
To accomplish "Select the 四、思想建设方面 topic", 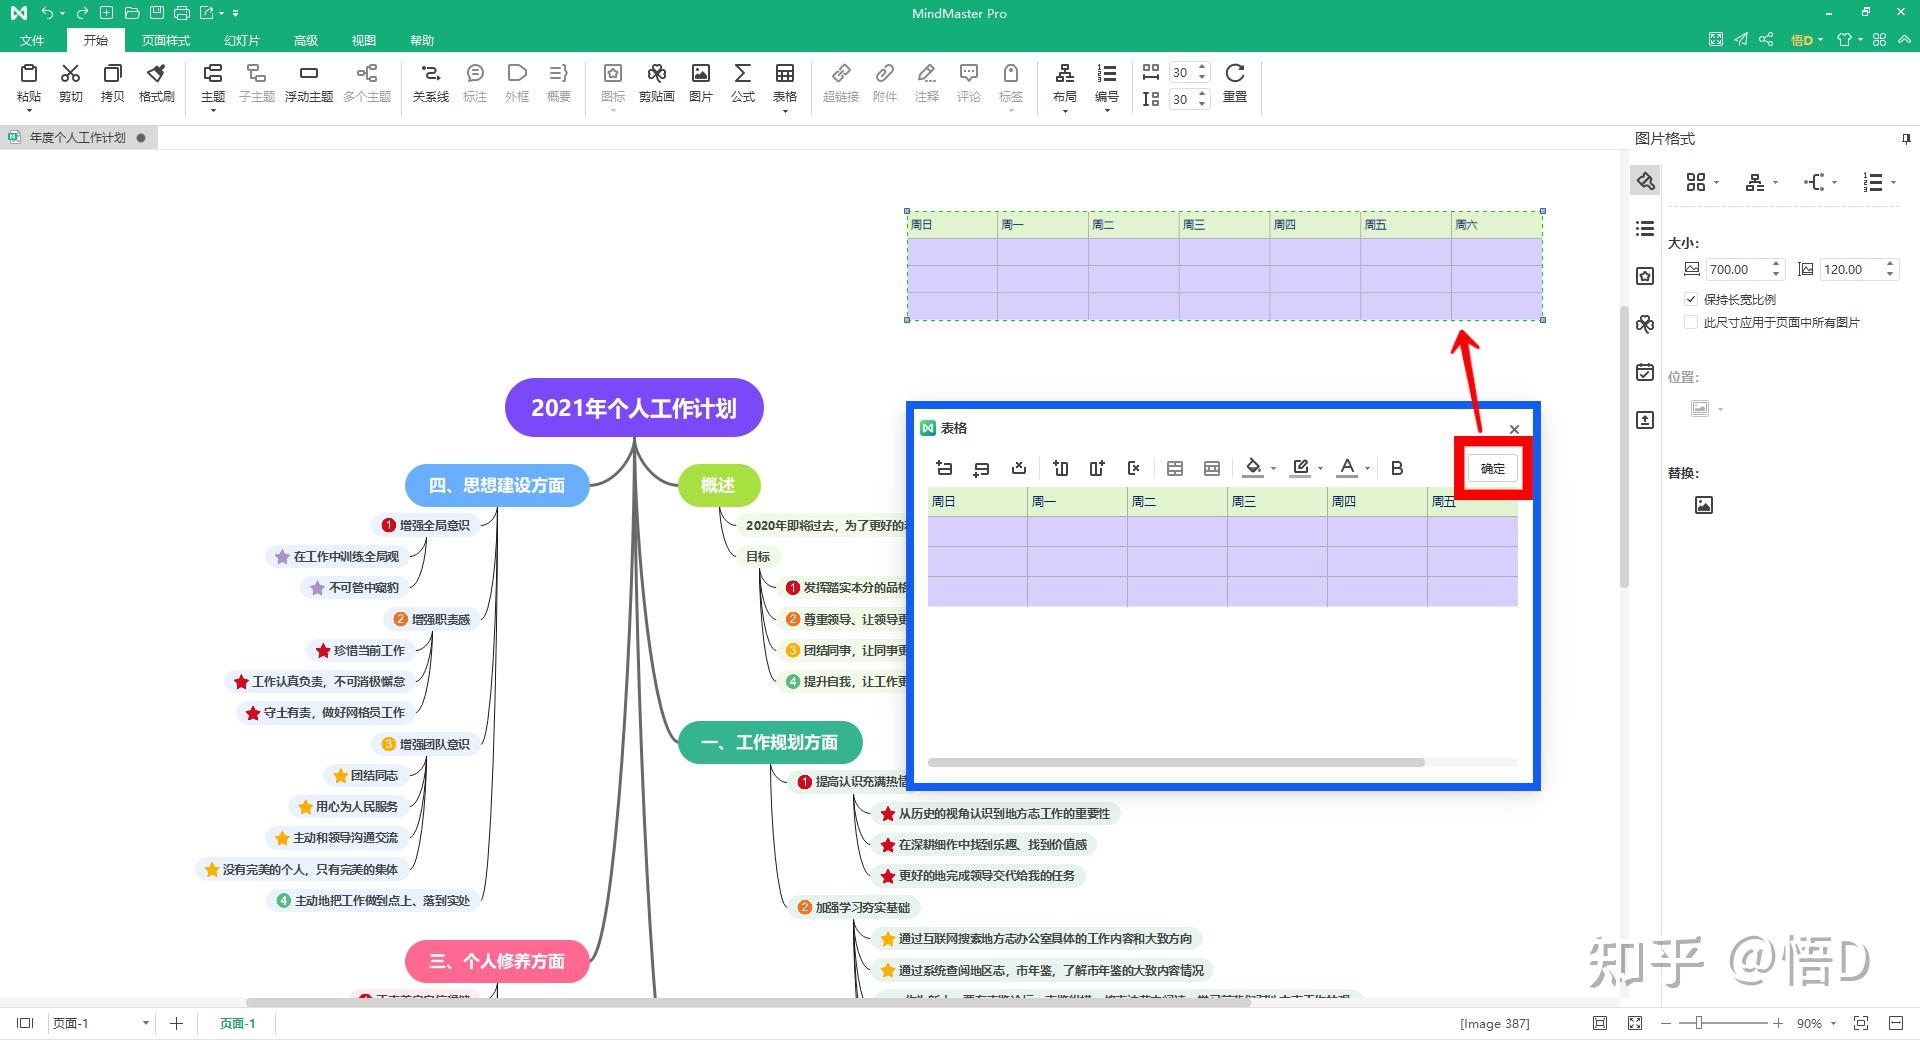I will (497, 485).
